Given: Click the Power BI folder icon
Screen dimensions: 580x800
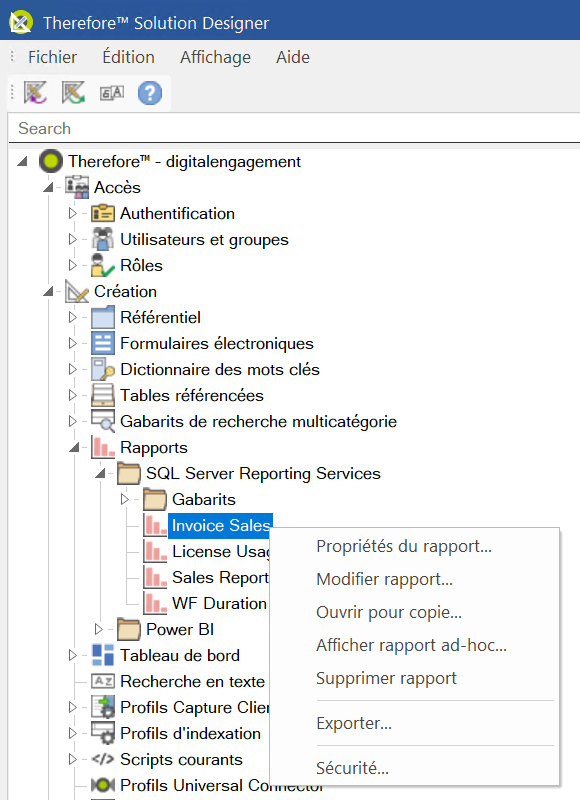Looking at the screenshot, I should (x=129, y=630).
